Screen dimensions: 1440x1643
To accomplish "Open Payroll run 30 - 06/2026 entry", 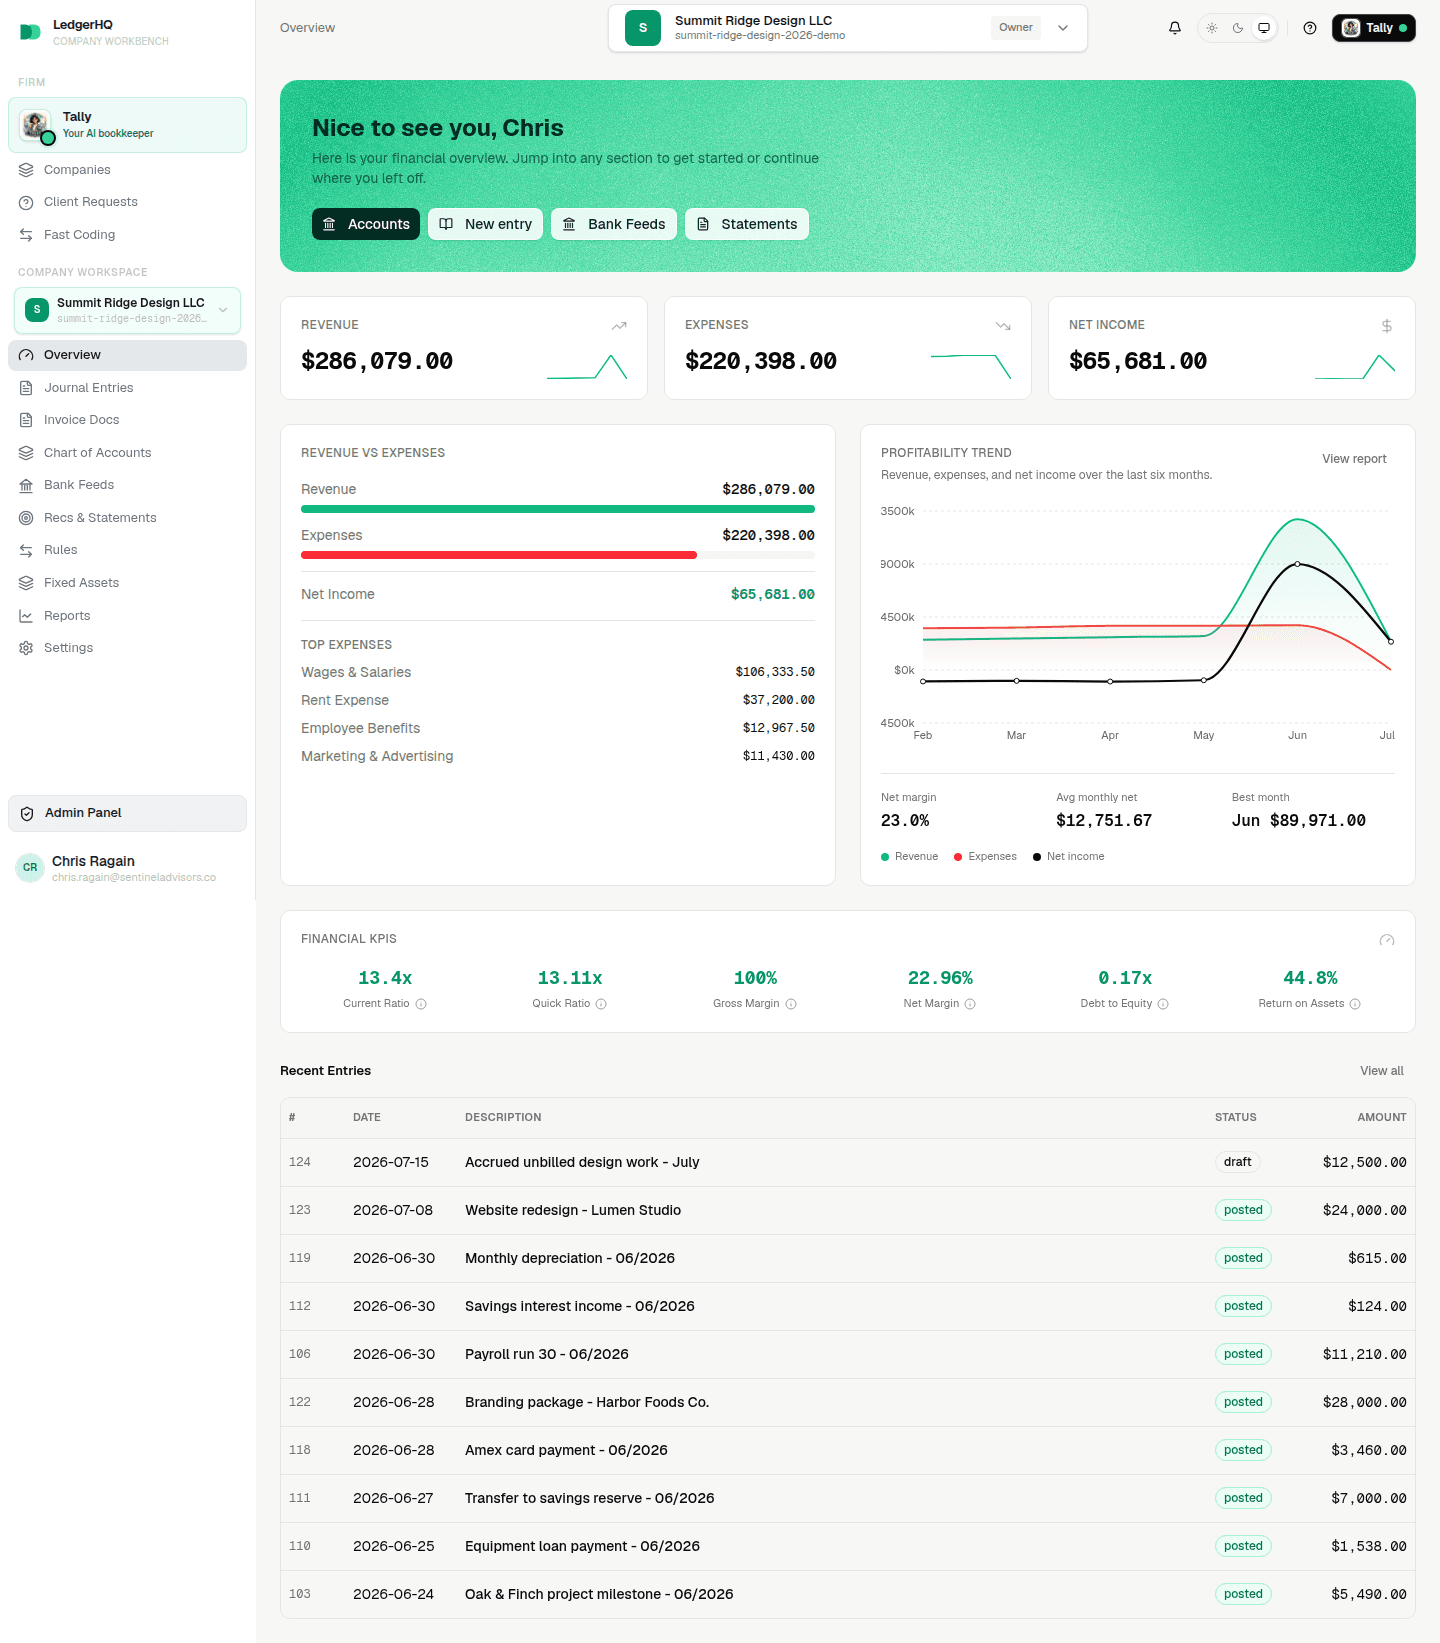I will pyautogui.click(x=848, y=1354).
